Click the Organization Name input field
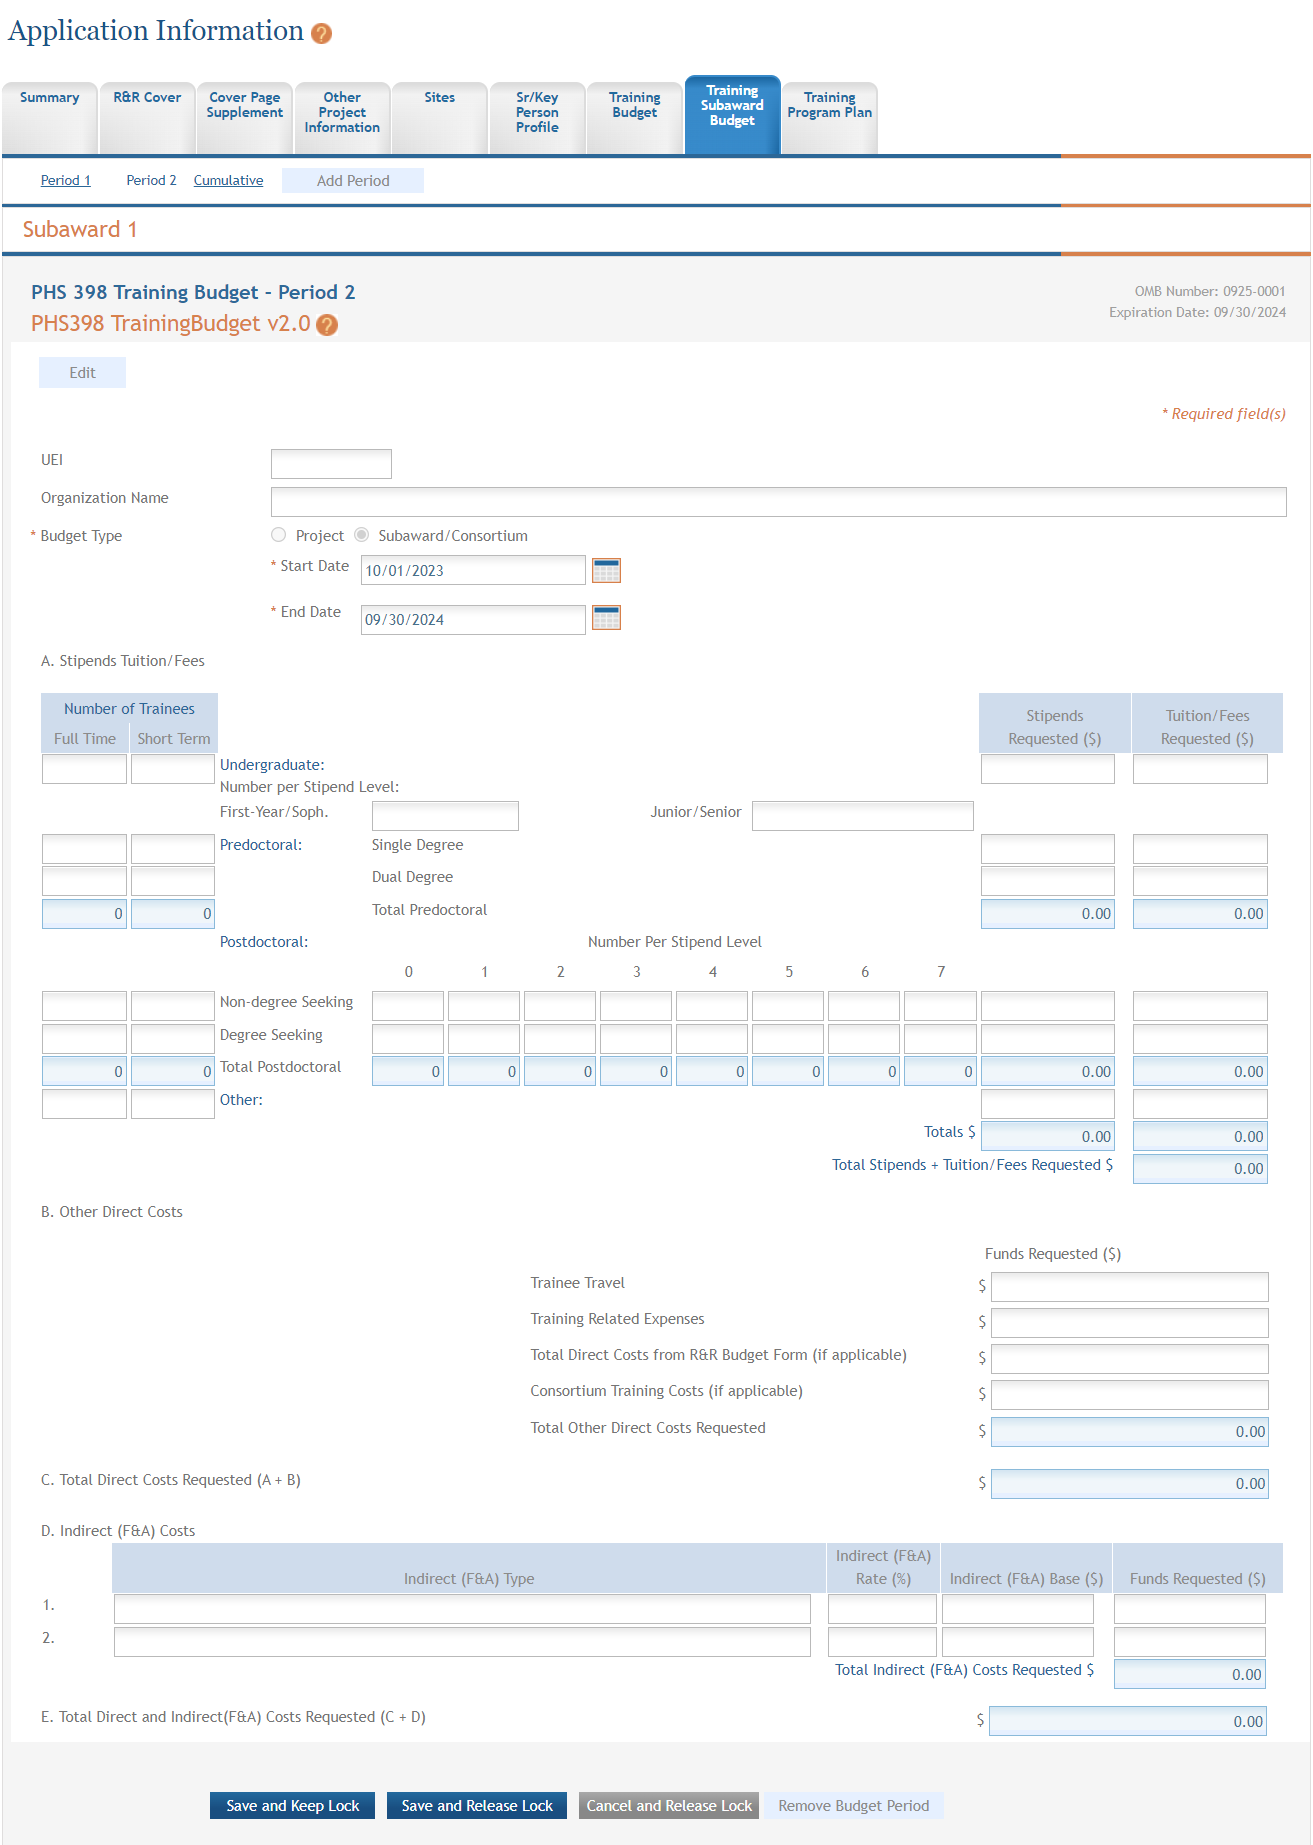1313x1845 pixels. tap(778, 502)
